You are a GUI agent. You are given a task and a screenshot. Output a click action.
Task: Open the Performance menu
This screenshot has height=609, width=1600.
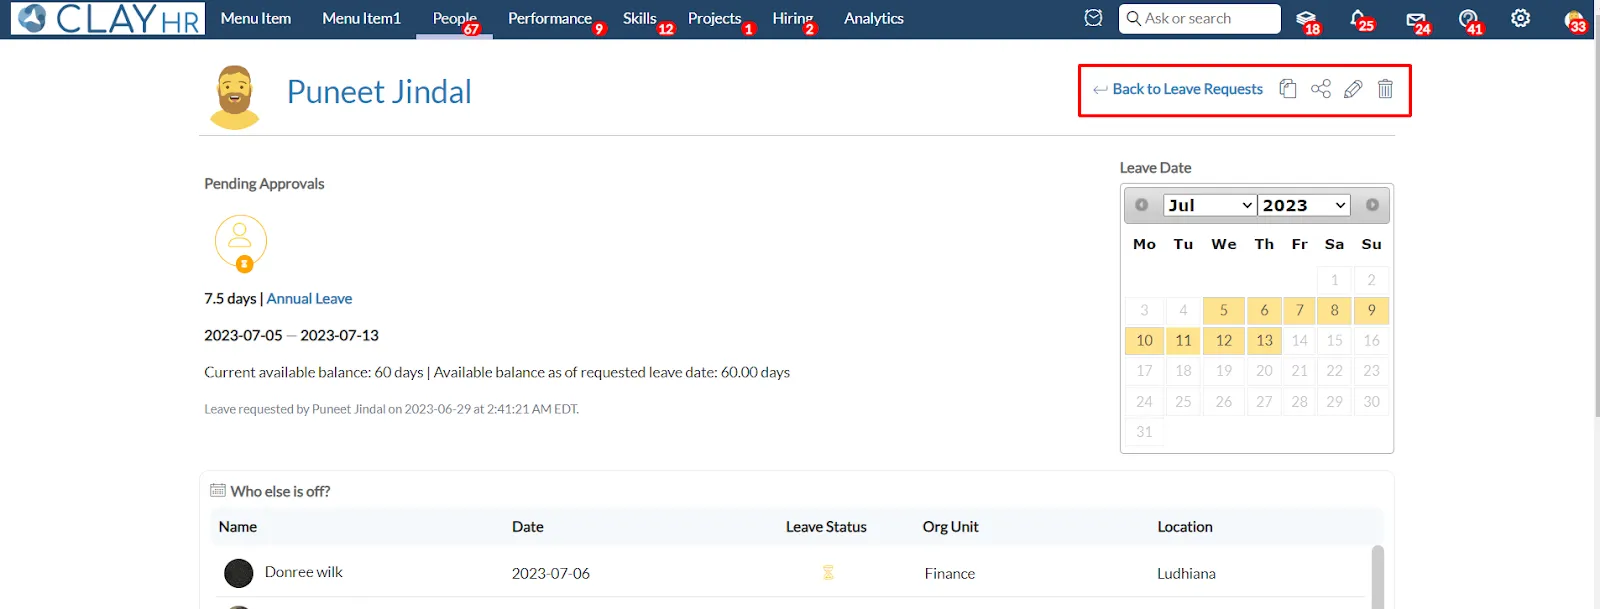pos(552,19)
